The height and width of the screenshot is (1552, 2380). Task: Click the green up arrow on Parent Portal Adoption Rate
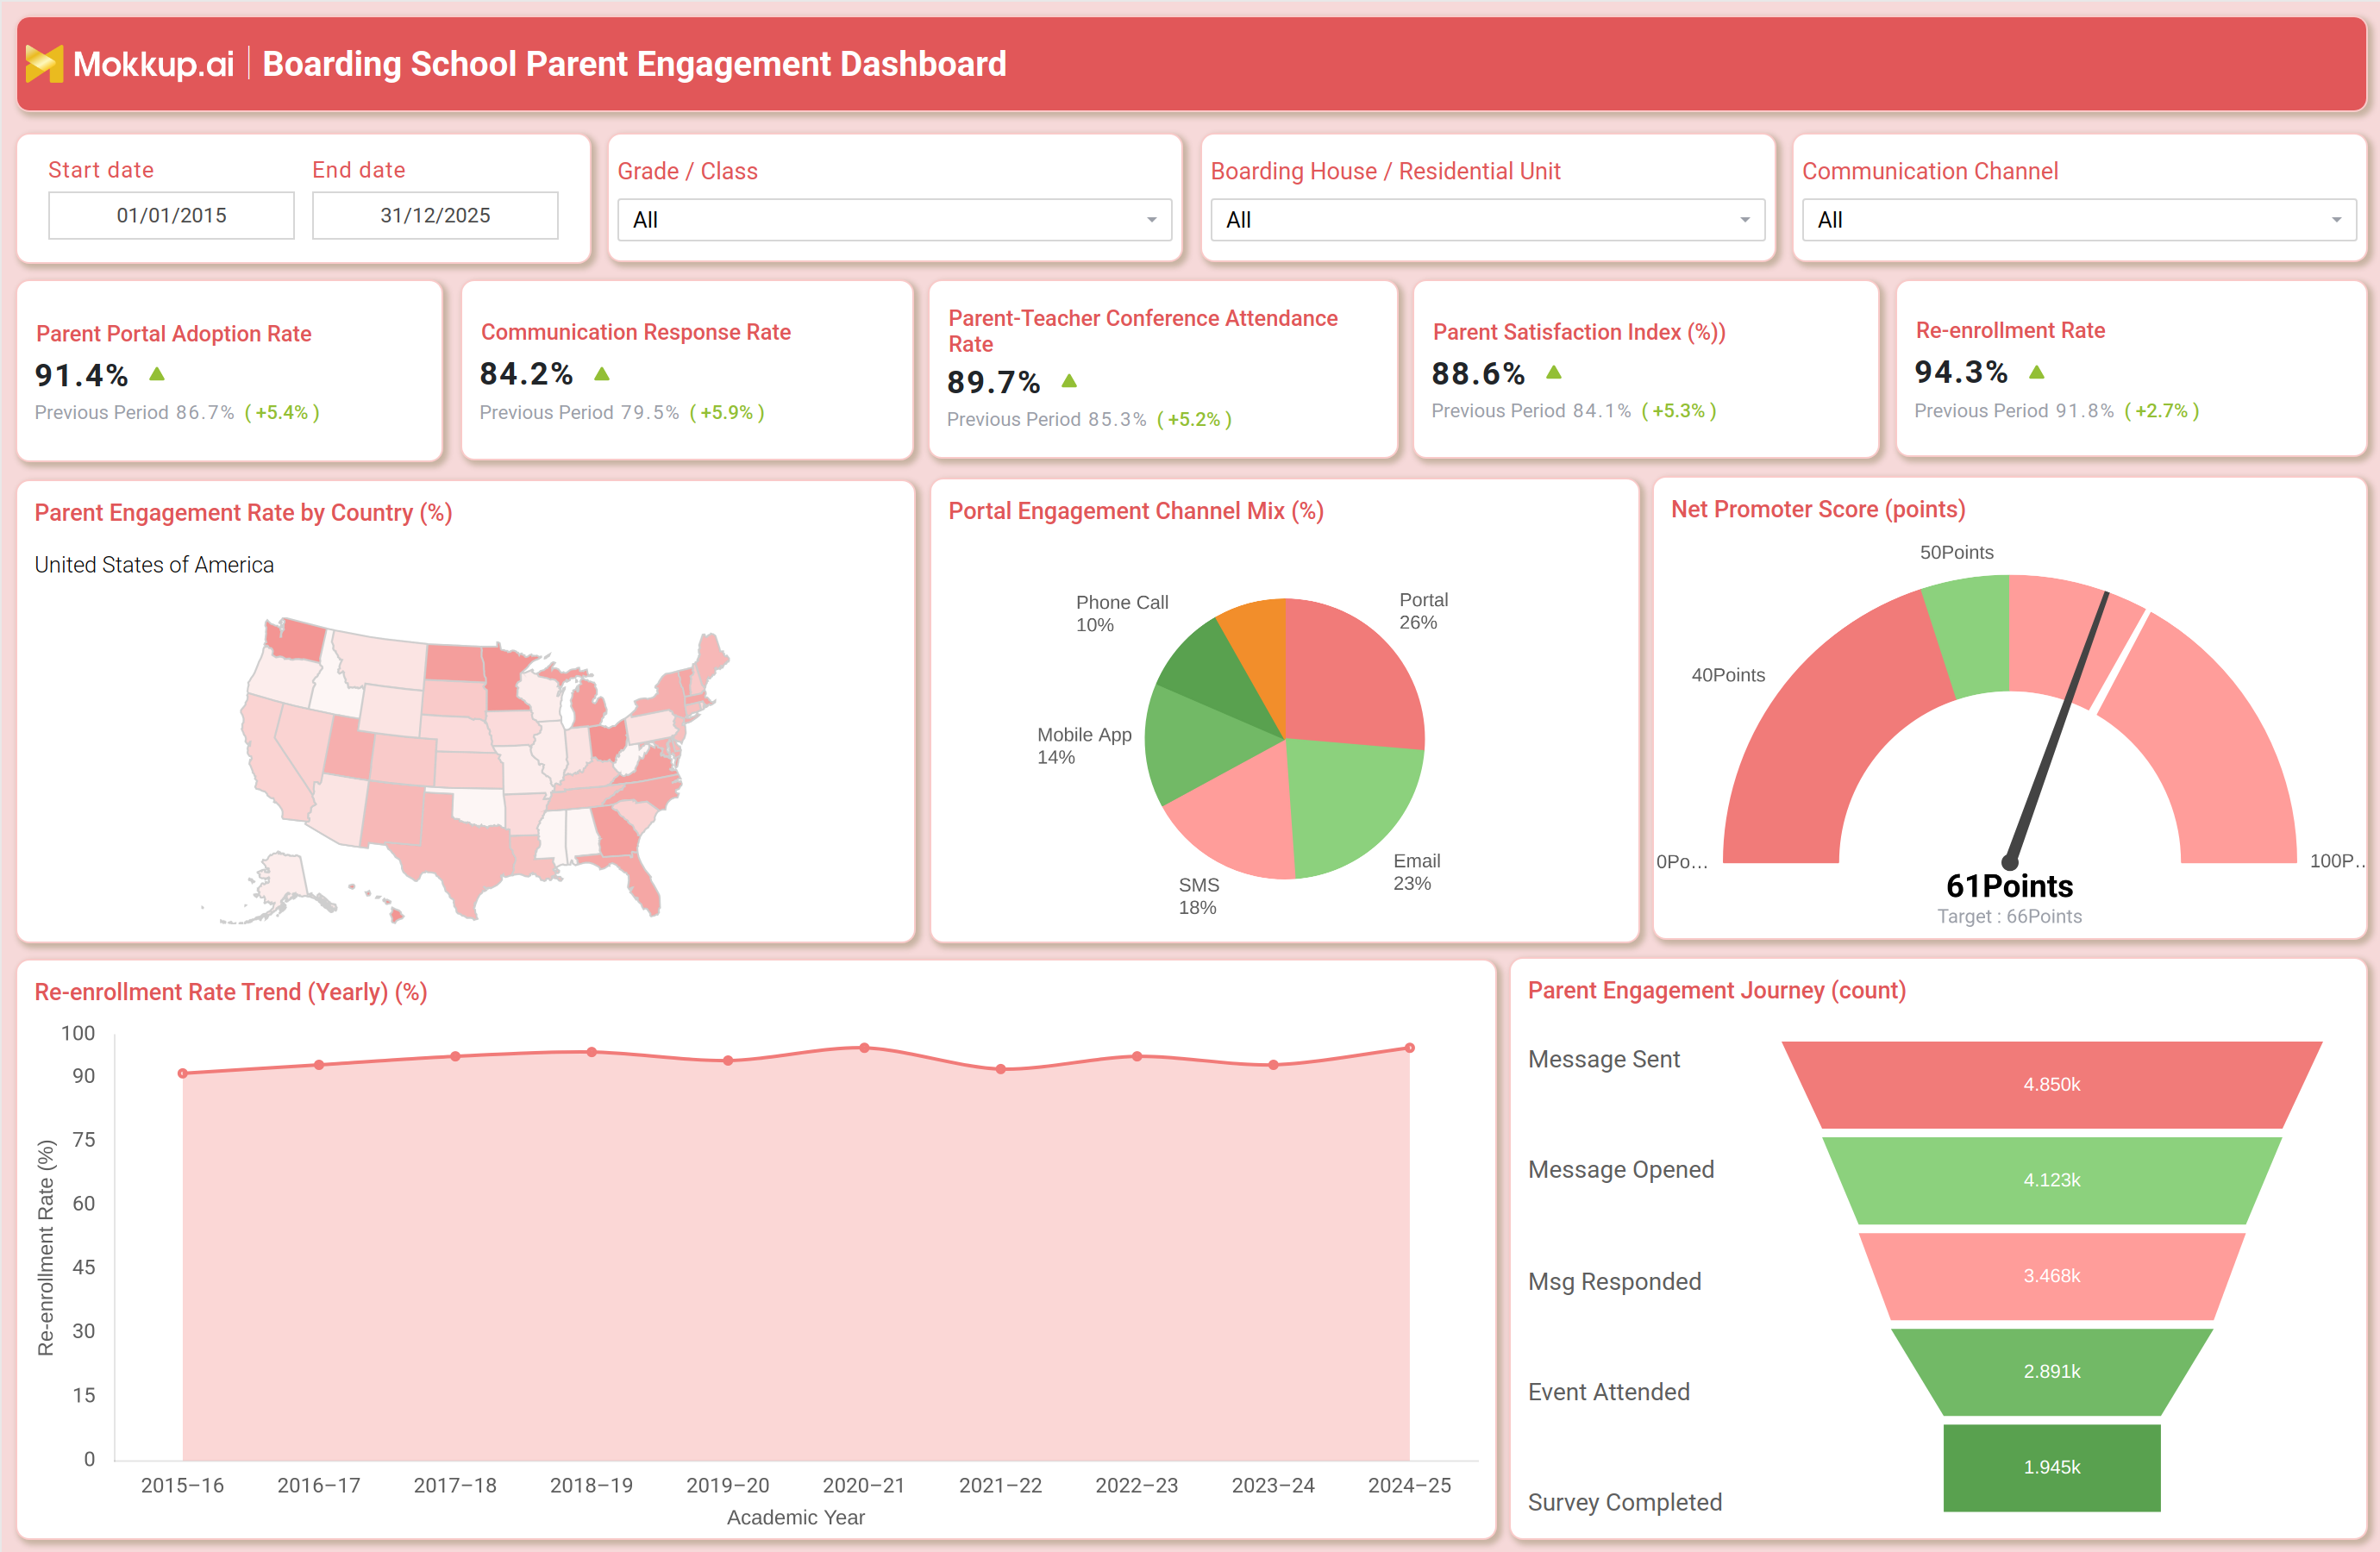coord(157,374)
